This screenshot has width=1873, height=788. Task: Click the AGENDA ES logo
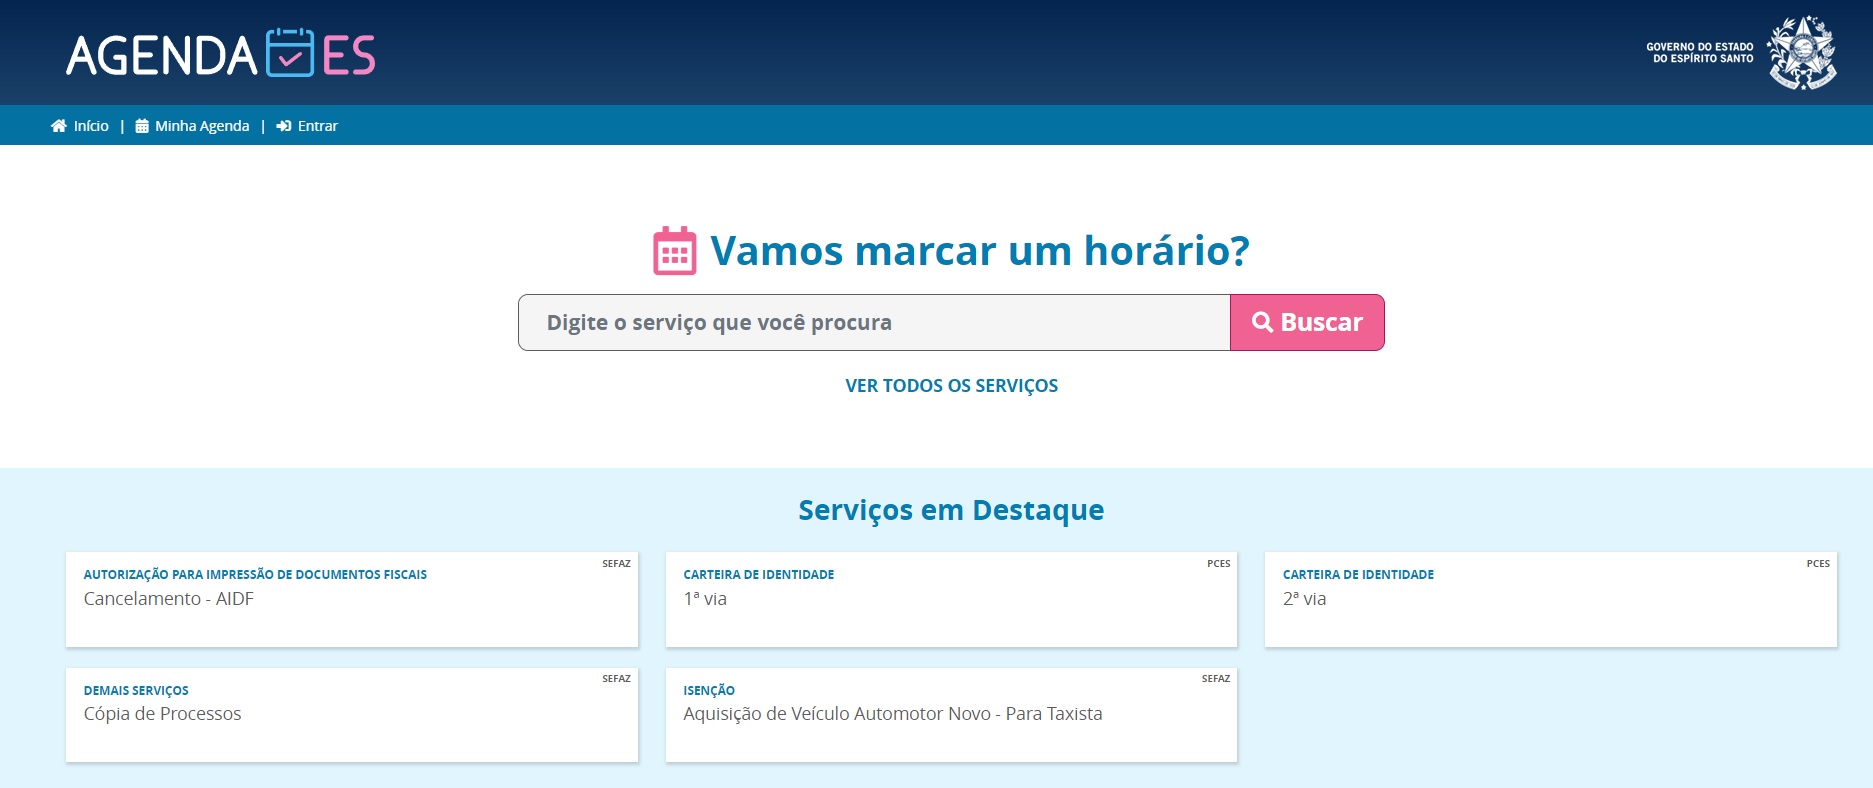tap(220, 54)
